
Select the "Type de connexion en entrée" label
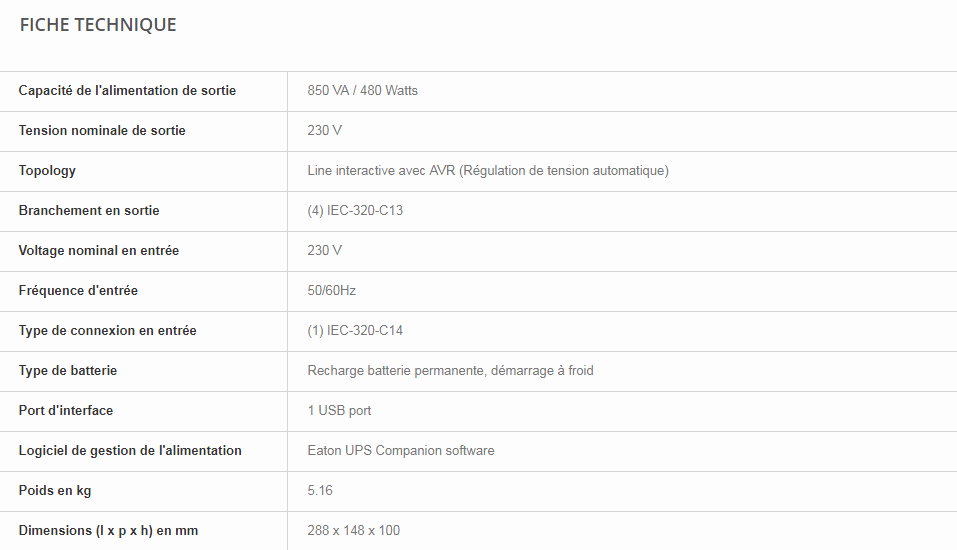pyautogui.click(x=107, y=331)
